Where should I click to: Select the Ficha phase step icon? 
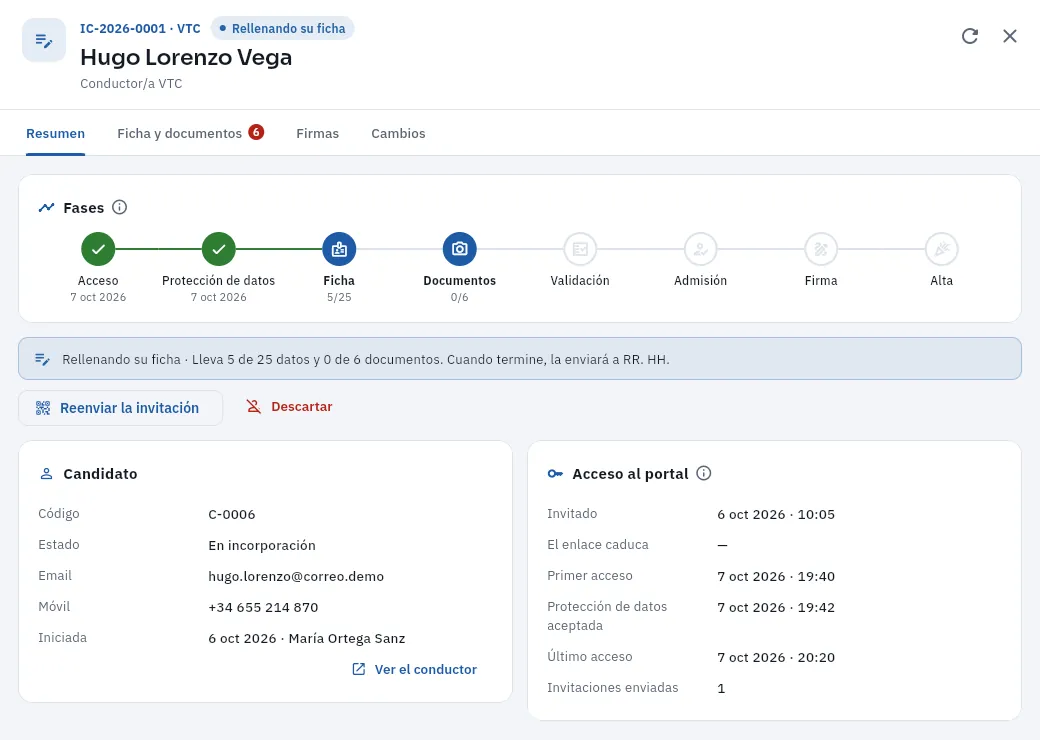[339, 249]
